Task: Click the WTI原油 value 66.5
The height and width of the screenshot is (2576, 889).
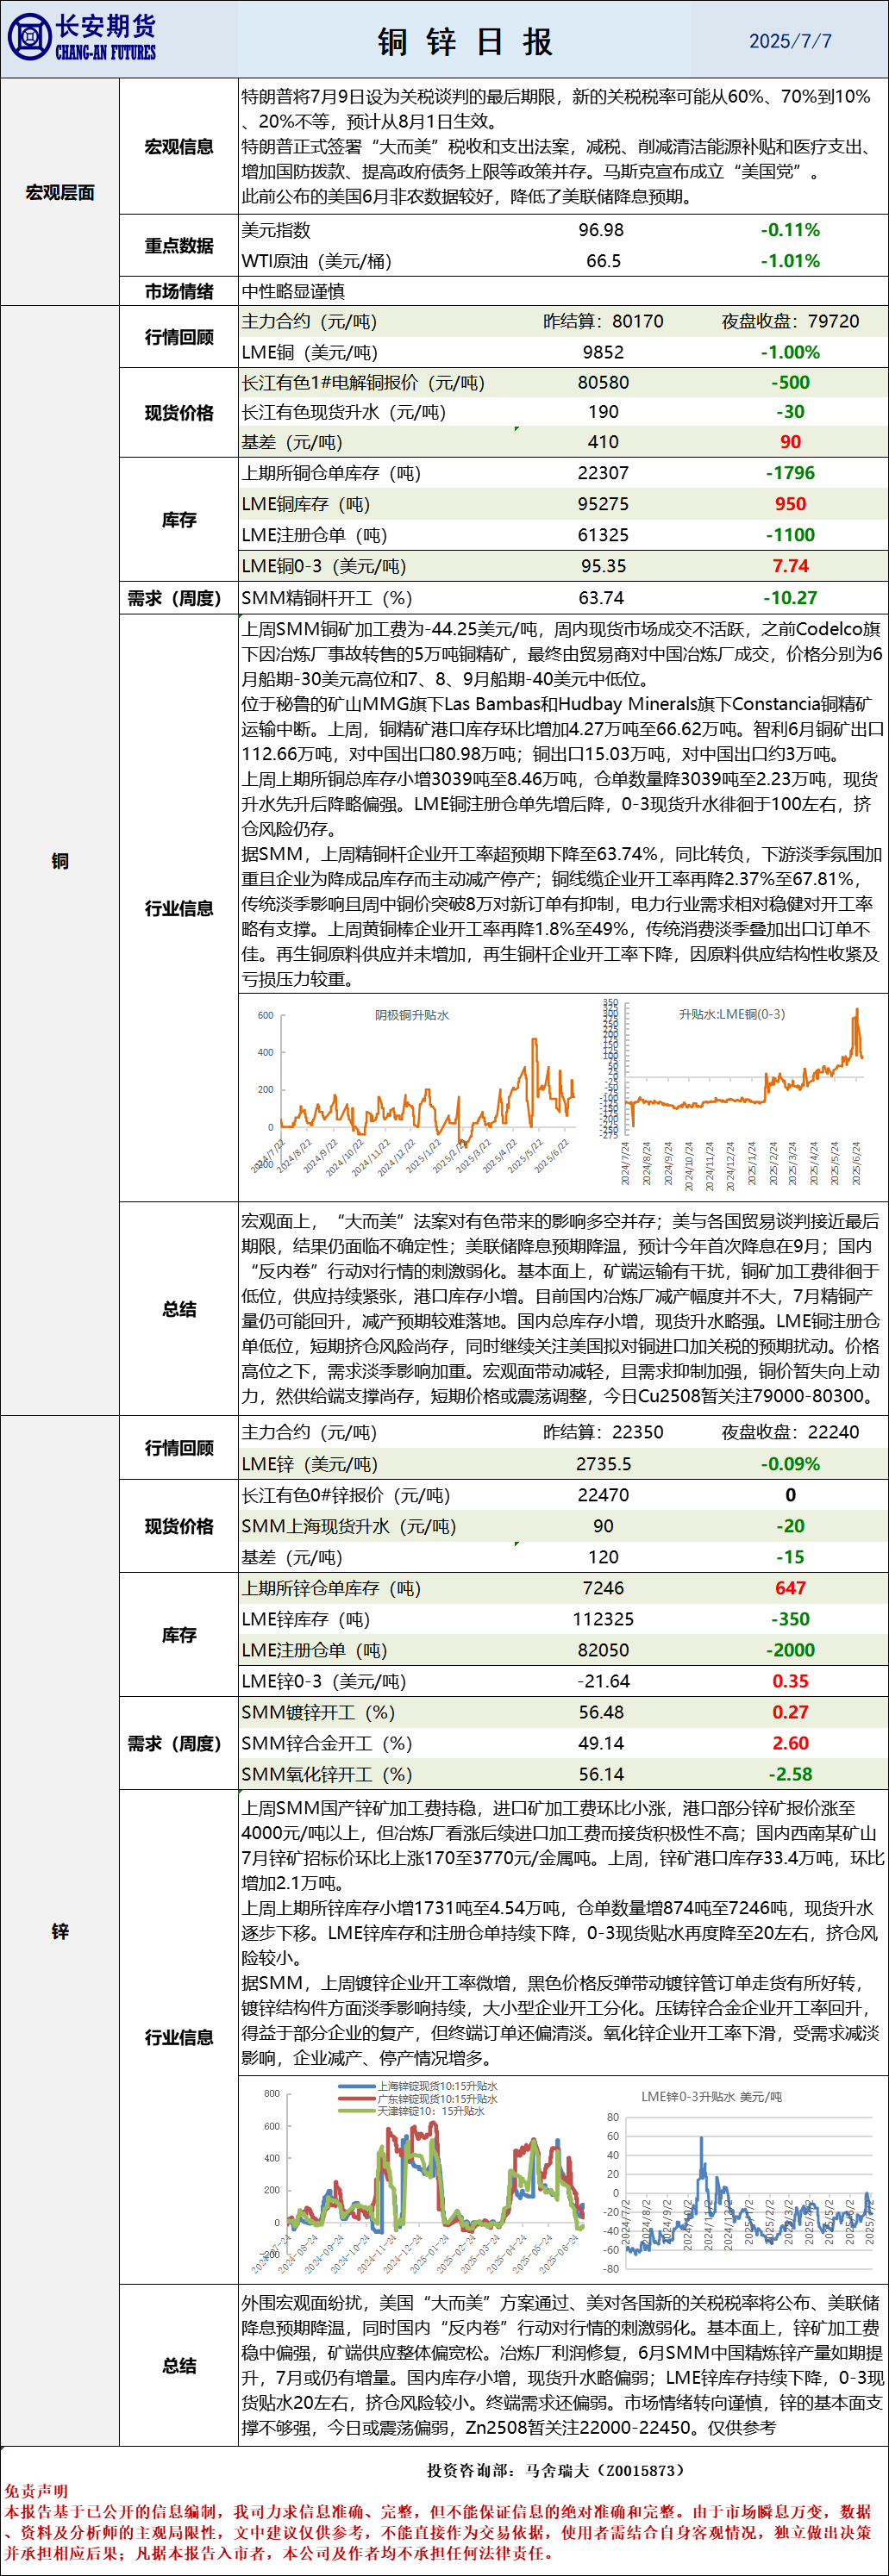Action: tap(603, 261)
